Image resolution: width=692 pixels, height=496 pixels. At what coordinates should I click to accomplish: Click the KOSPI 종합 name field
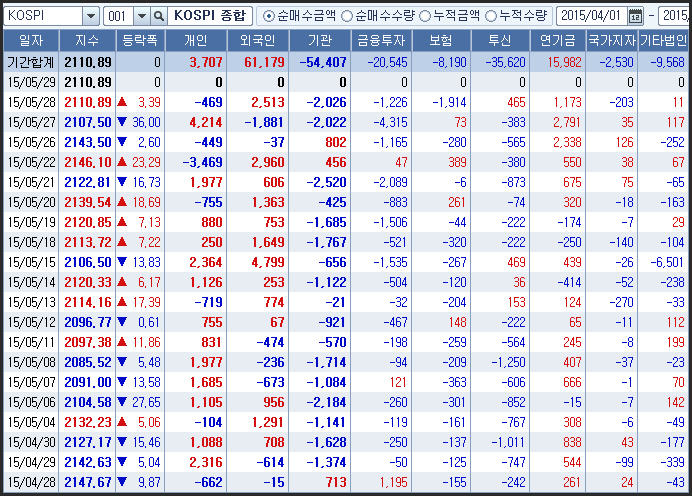[210, 16]
